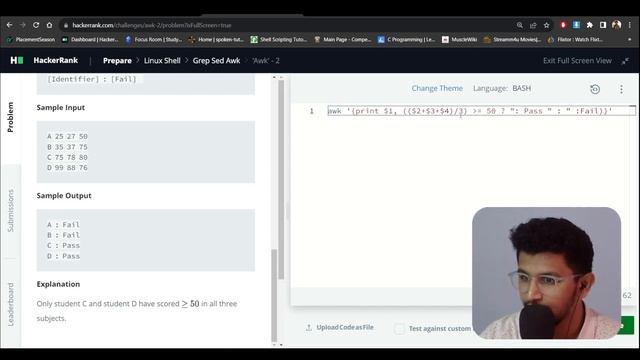
Task: Click line number 1 in the editor gutter
Action: [x=311, y=111]
